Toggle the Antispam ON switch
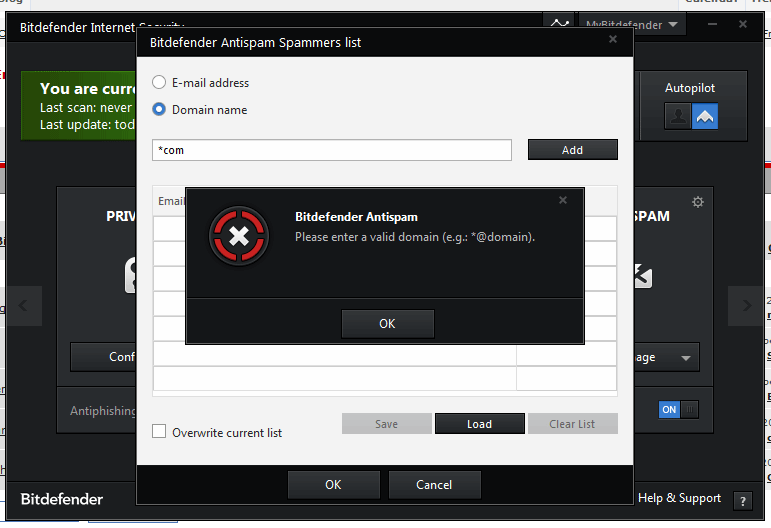Image resolution: width=771 pixels, height=528 pixels. pyautogui.click(x=679, y=410)
